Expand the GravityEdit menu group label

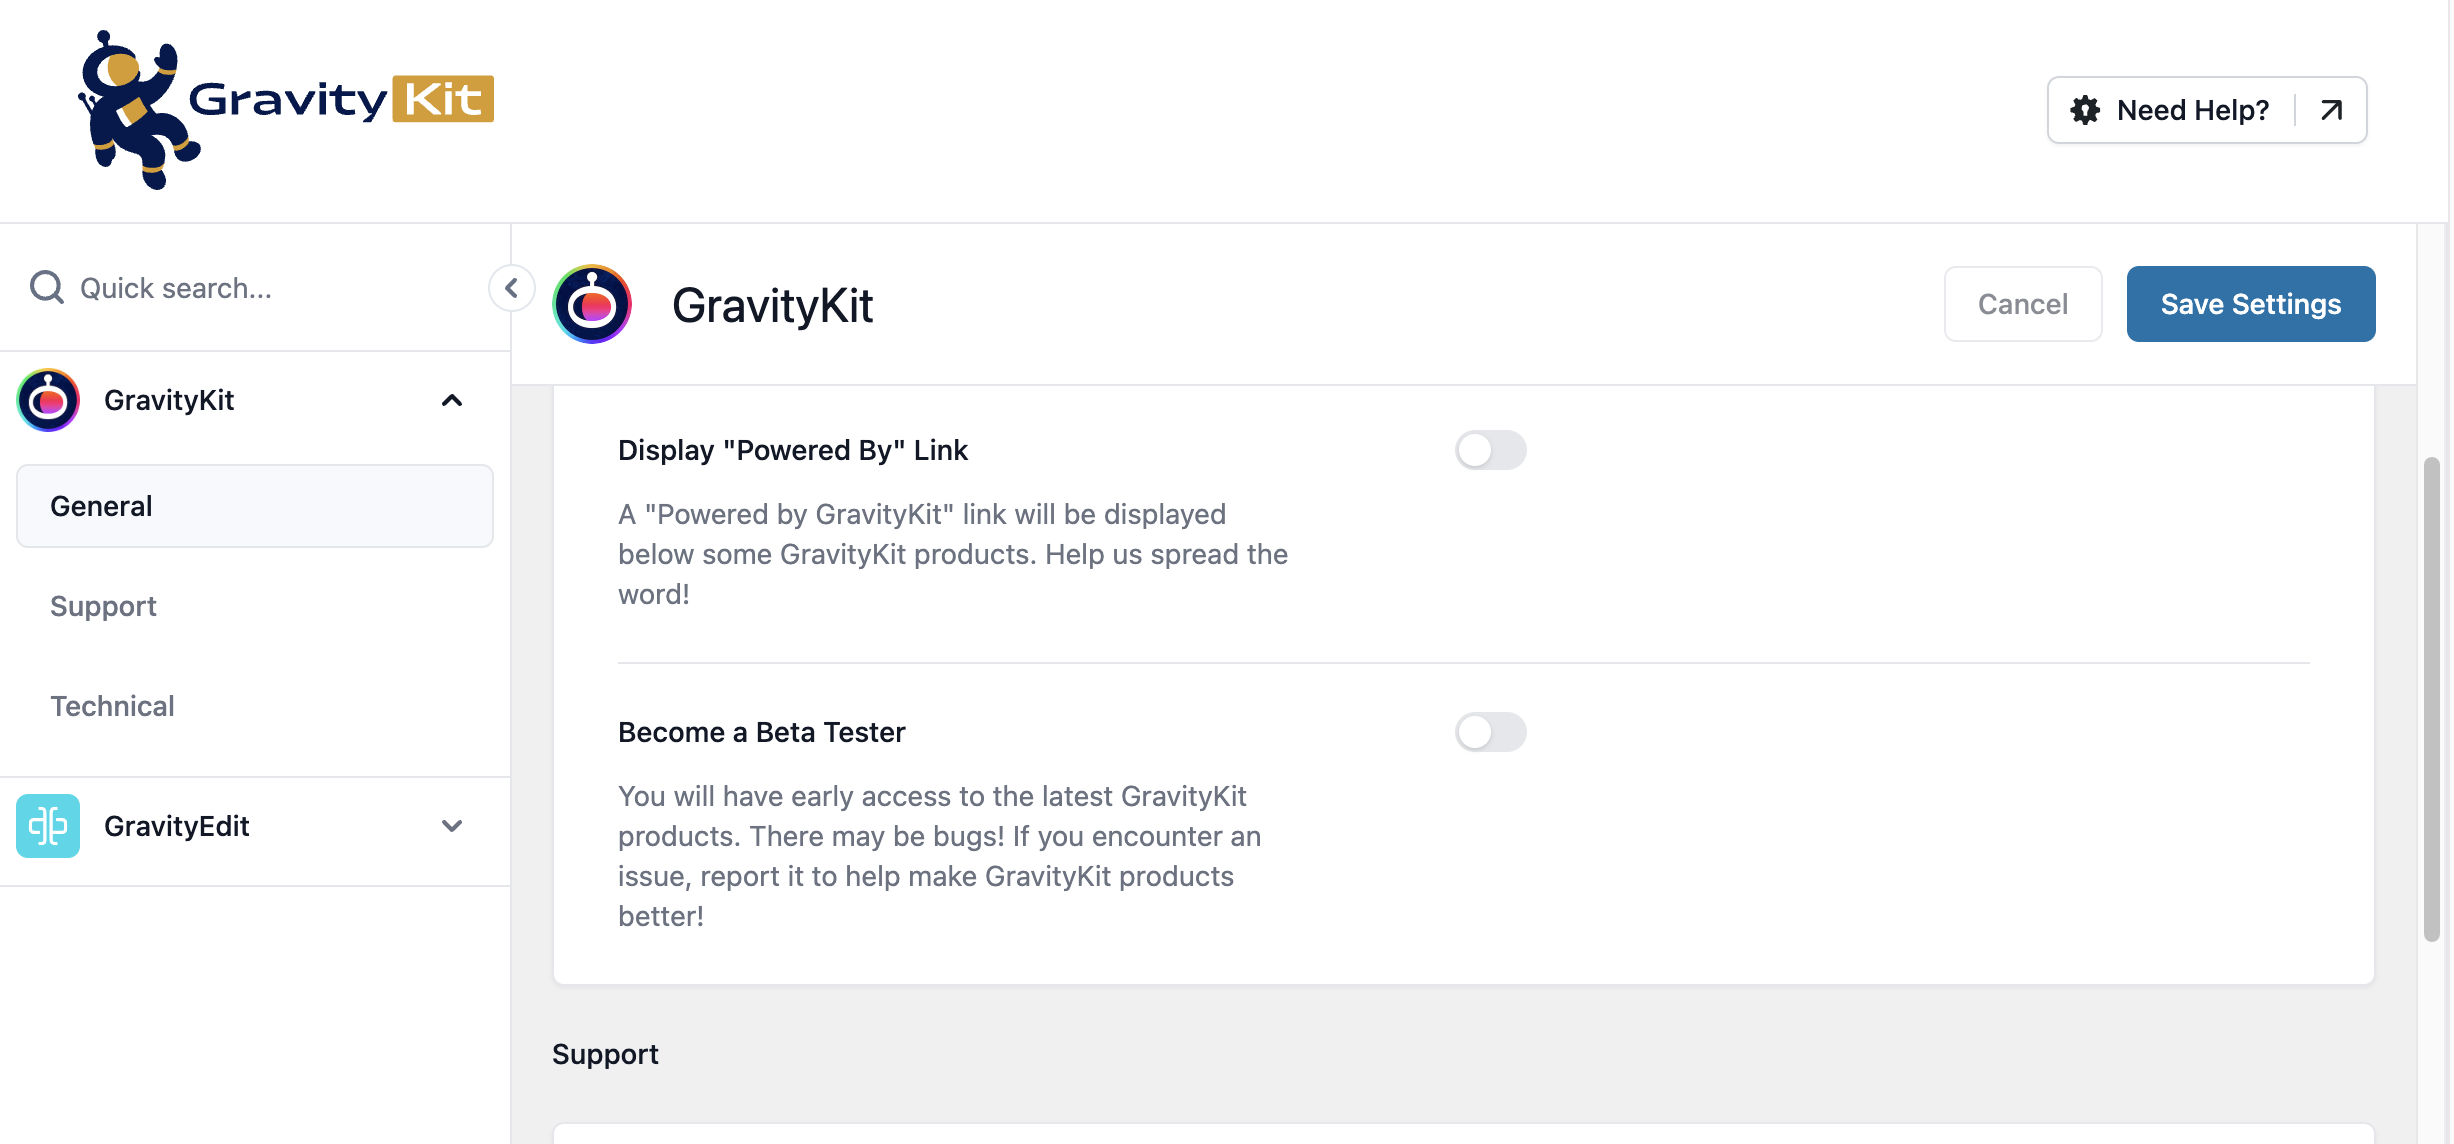coord(176,826)
